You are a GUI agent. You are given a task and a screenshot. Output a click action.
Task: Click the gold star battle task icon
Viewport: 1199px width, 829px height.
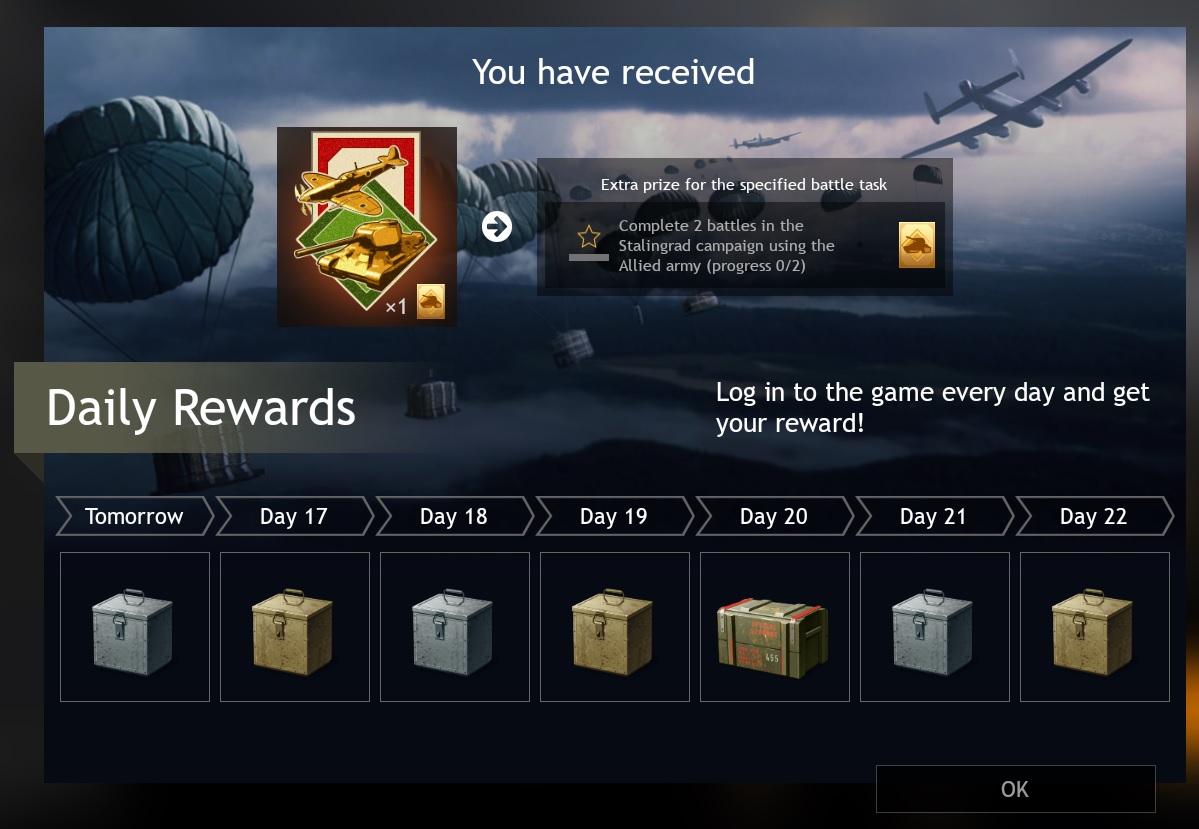coord(589,237)
